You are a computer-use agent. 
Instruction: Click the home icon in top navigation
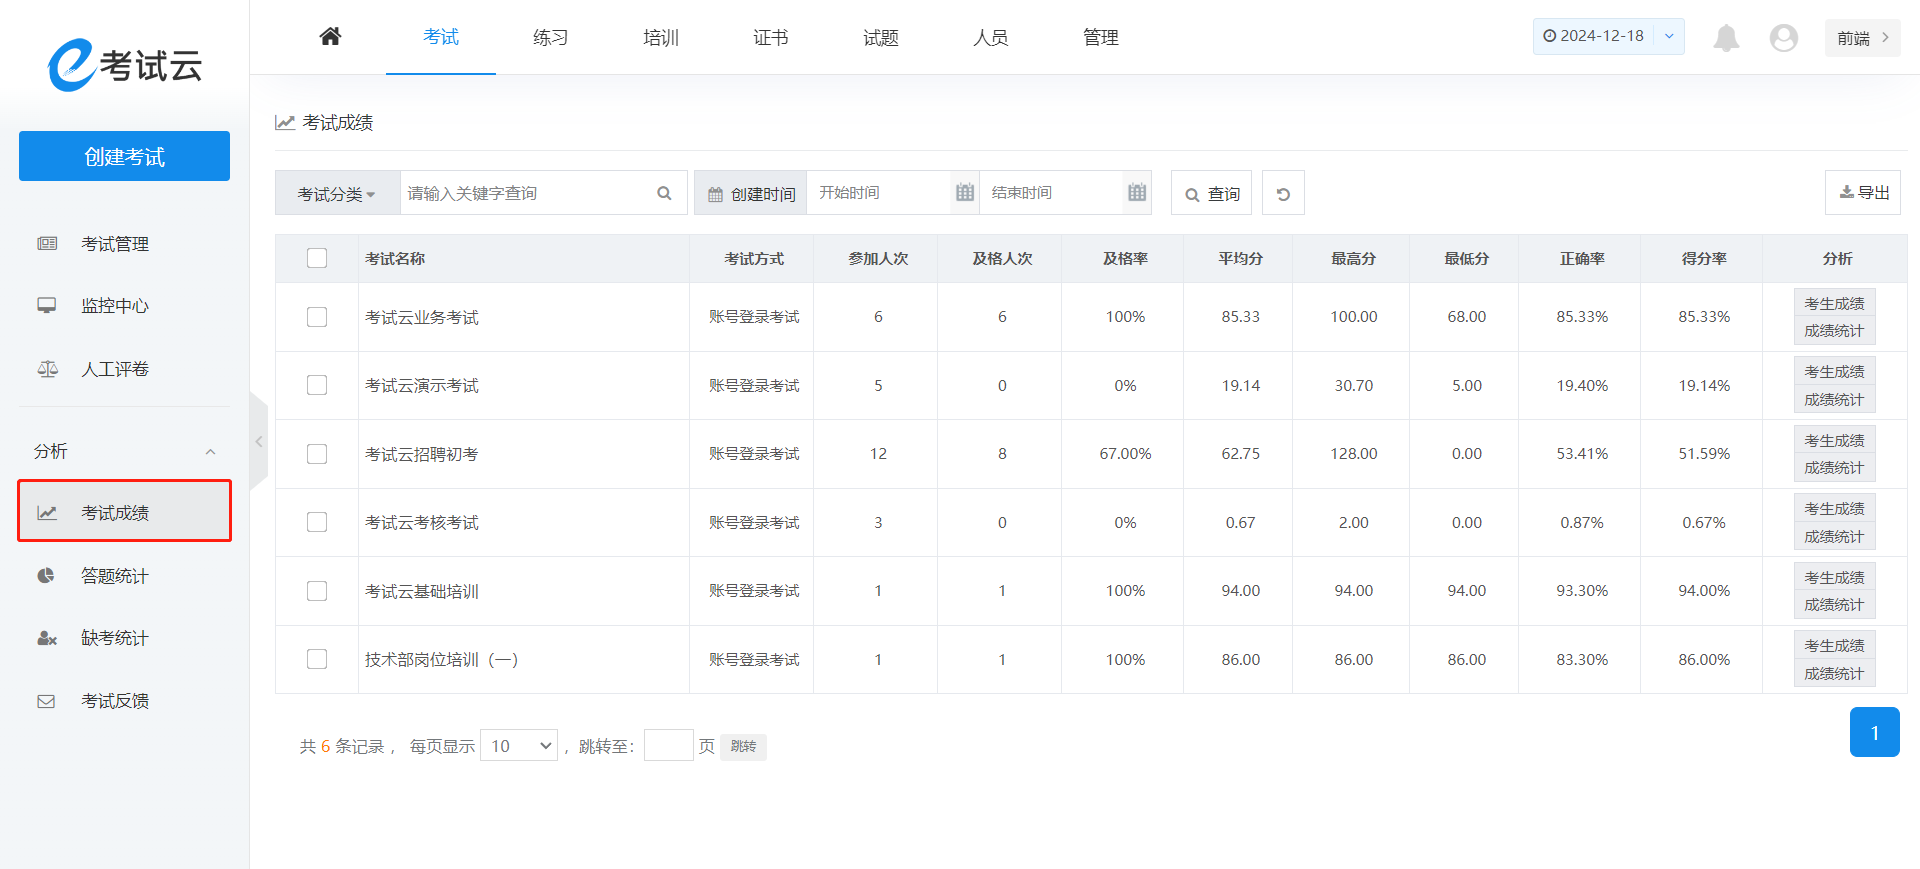click(330, 37)
